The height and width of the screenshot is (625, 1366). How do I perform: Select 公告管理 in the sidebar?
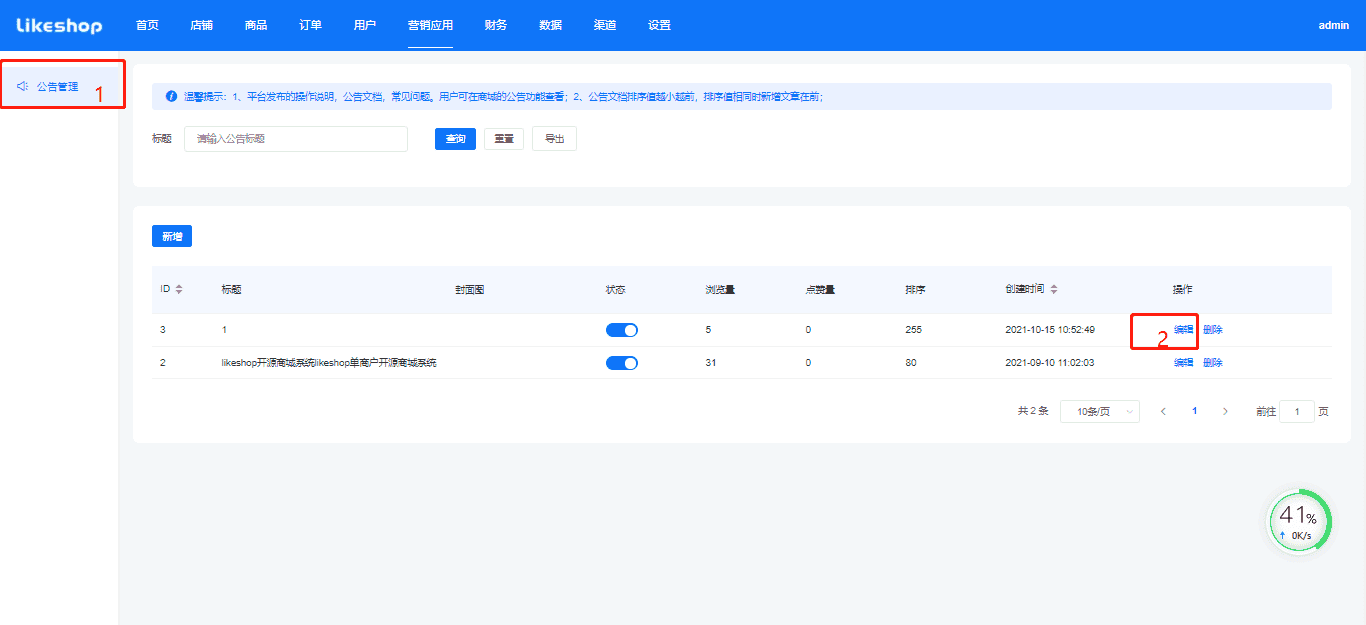click(x=59, y=86)
